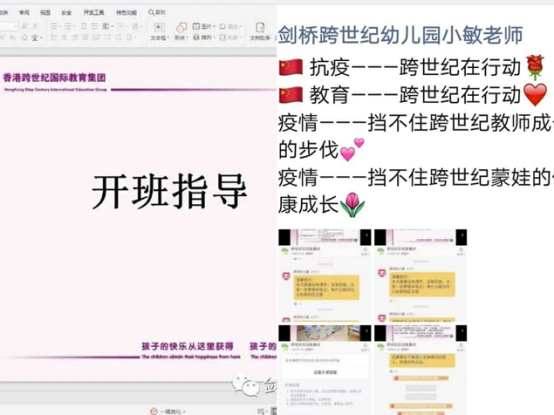Switch to the 特色功能 tab
The height and width of the screenshot is (415, 554).
click(x=126, y=12)
